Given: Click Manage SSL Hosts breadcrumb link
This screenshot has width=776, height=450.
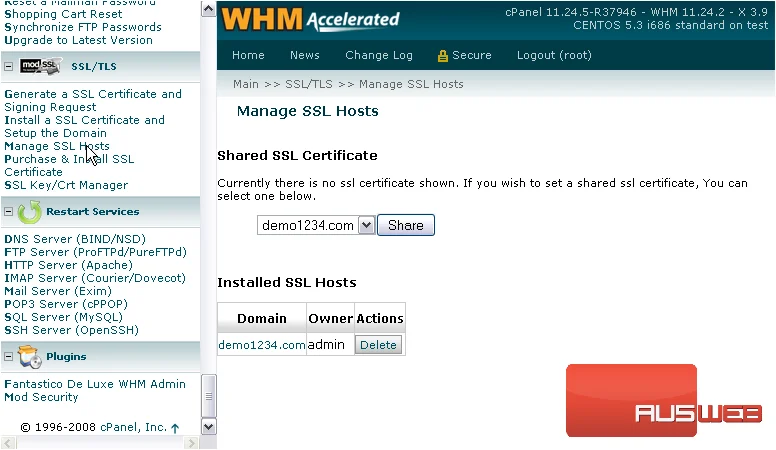Looking at the screenshot, I should (x=411, y=84).
